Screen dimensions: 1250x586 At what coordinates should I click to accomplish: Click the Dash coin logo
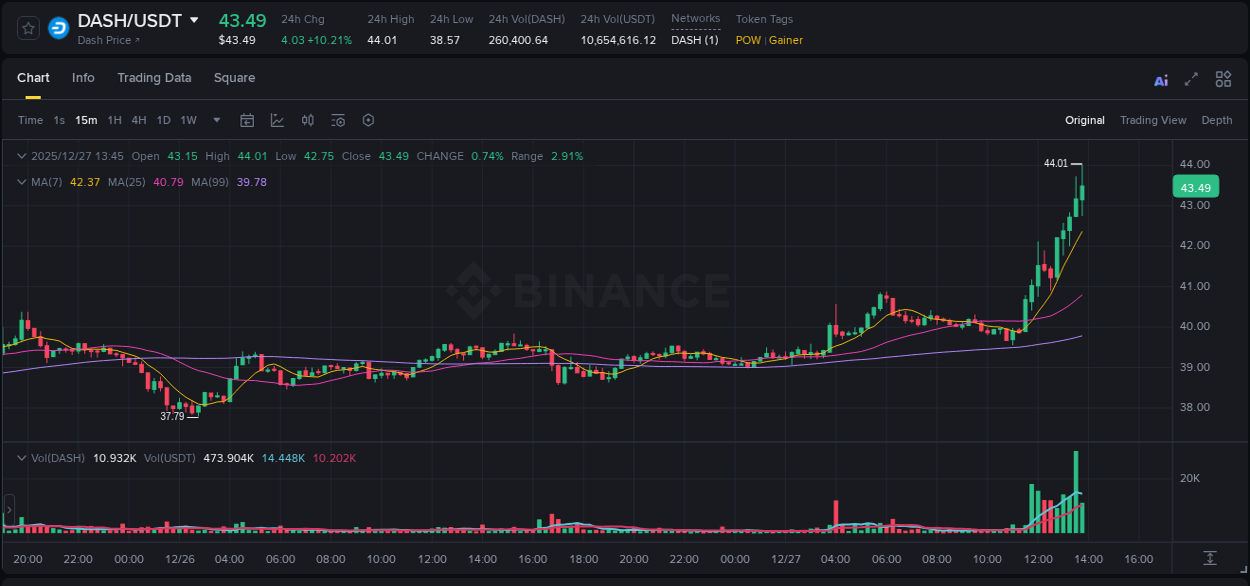tap(58, 28)
